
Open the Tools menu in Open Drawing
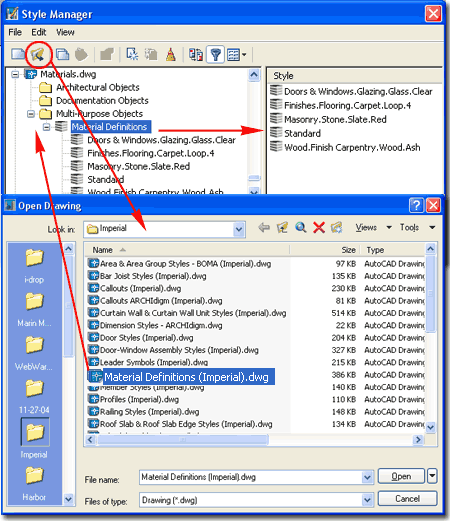(418, 228)
